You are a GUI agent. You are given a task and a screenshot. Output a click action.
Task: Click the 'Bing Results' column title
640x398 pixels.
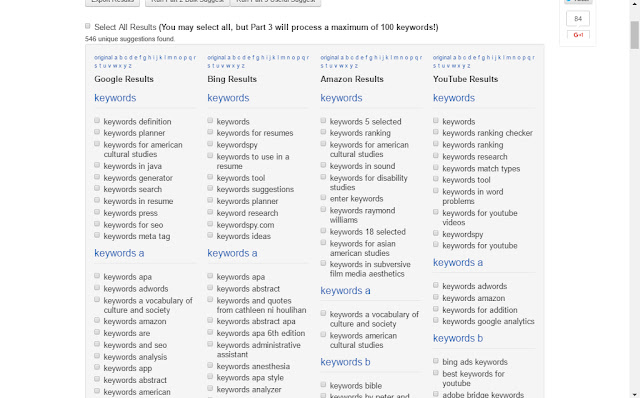[232, 79]
